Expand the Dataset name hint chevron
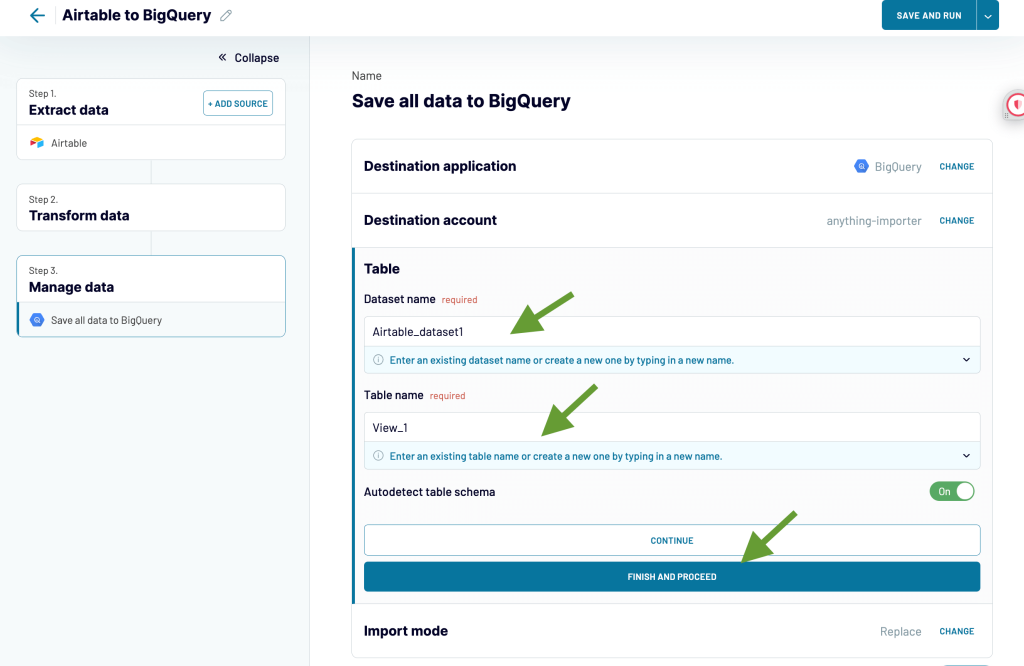This screenshot has width=1024, height=666. pos(967,360)
